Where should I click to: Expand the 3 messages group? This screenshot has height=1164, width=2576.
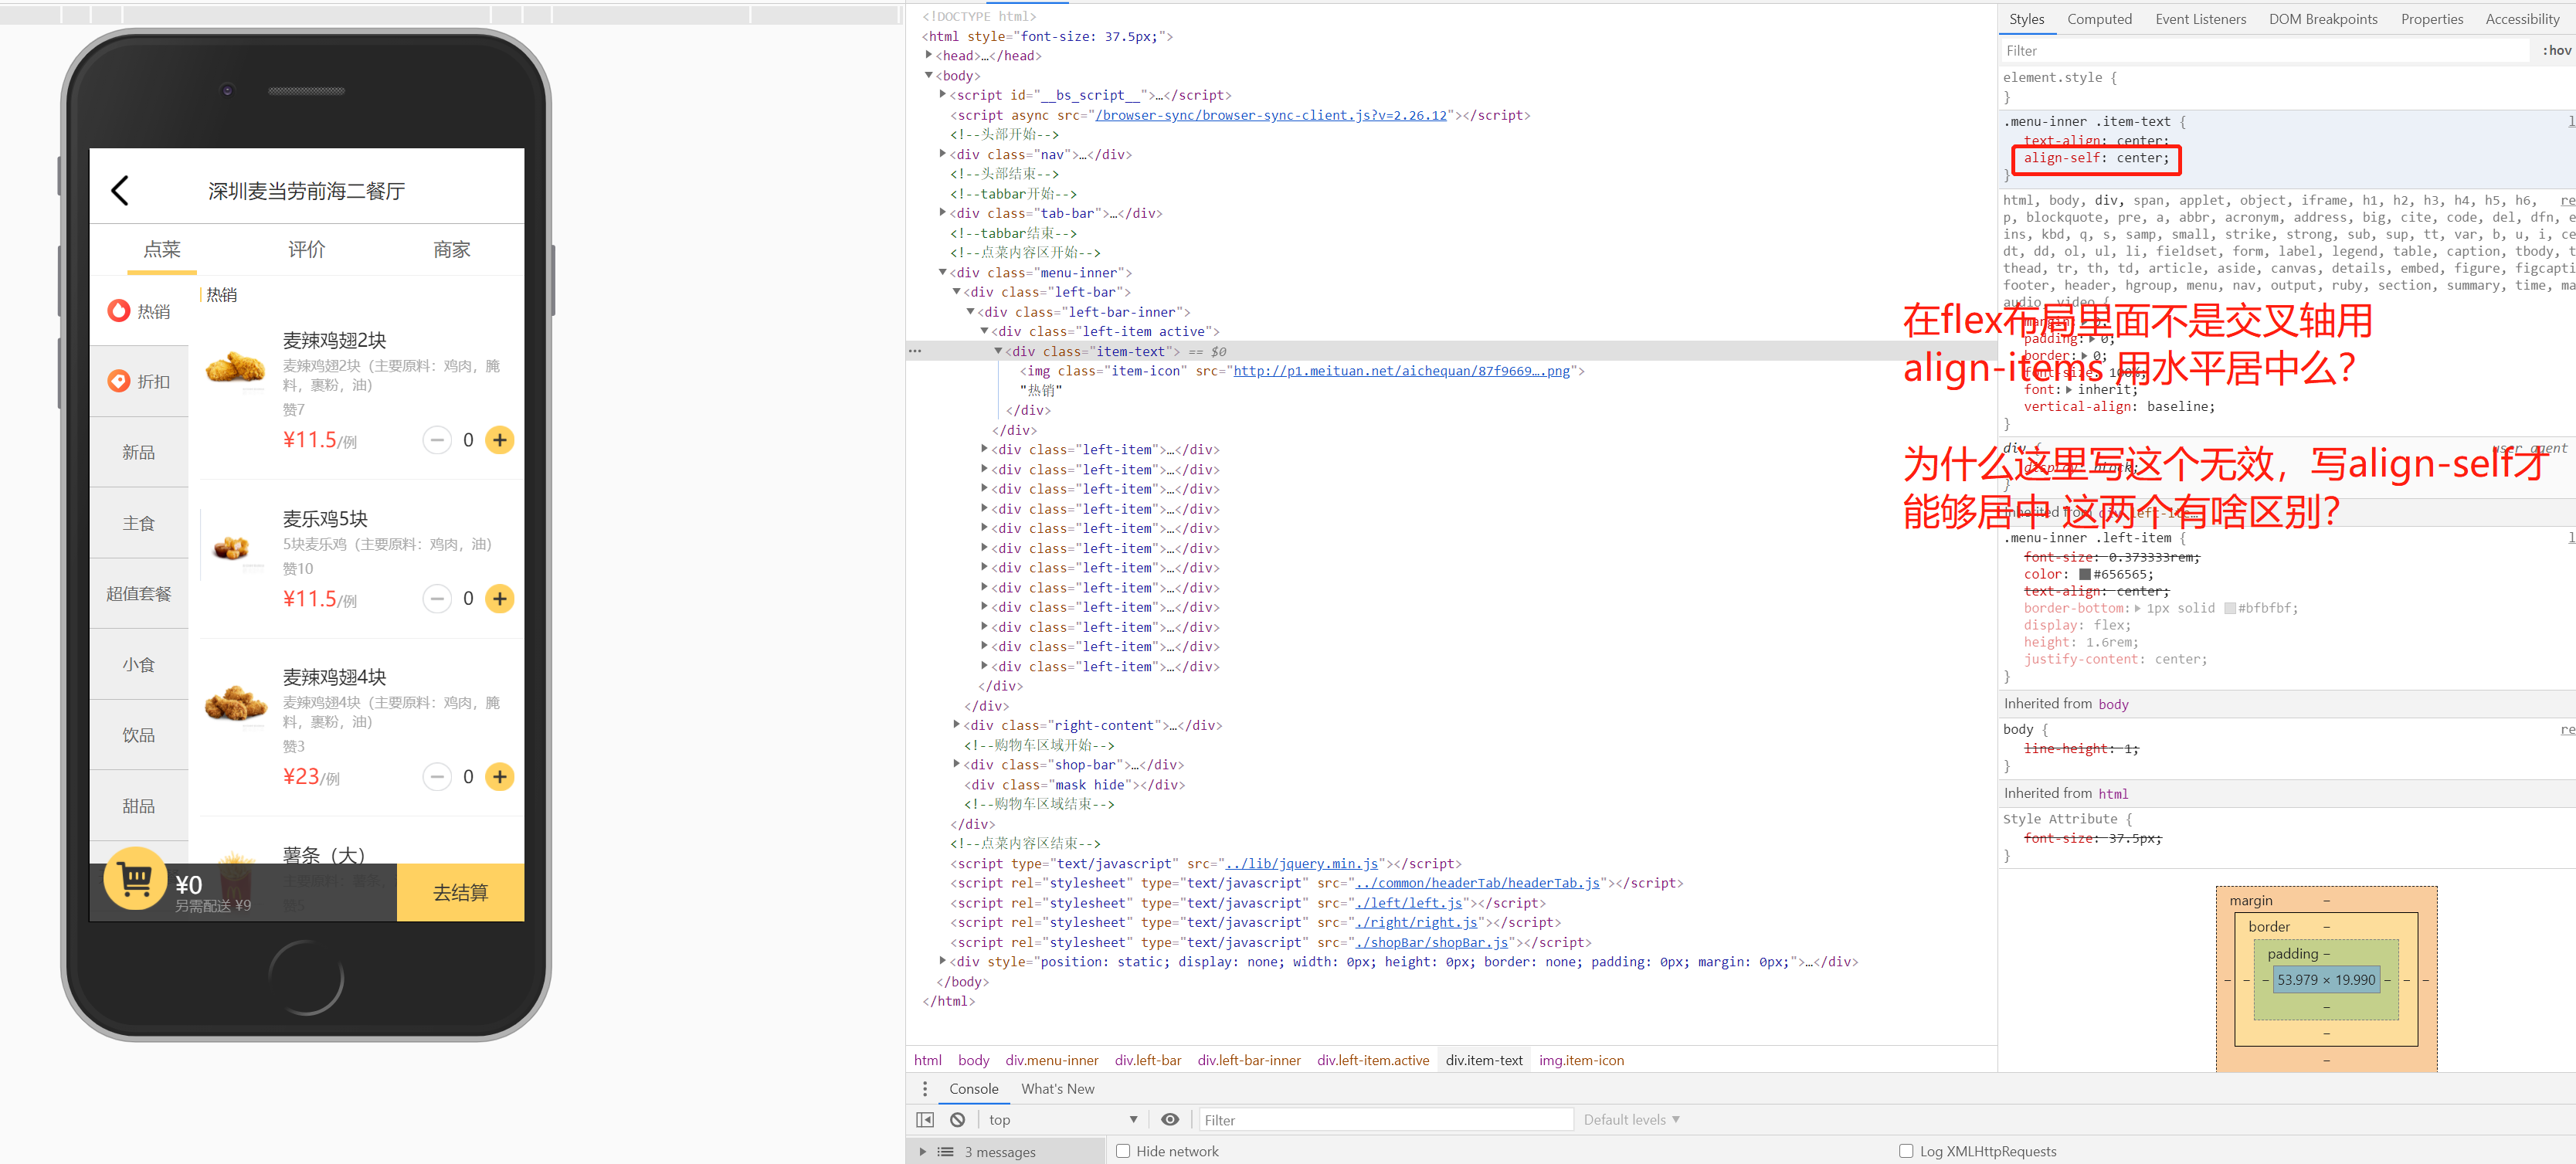click(x=923, y=1152)
